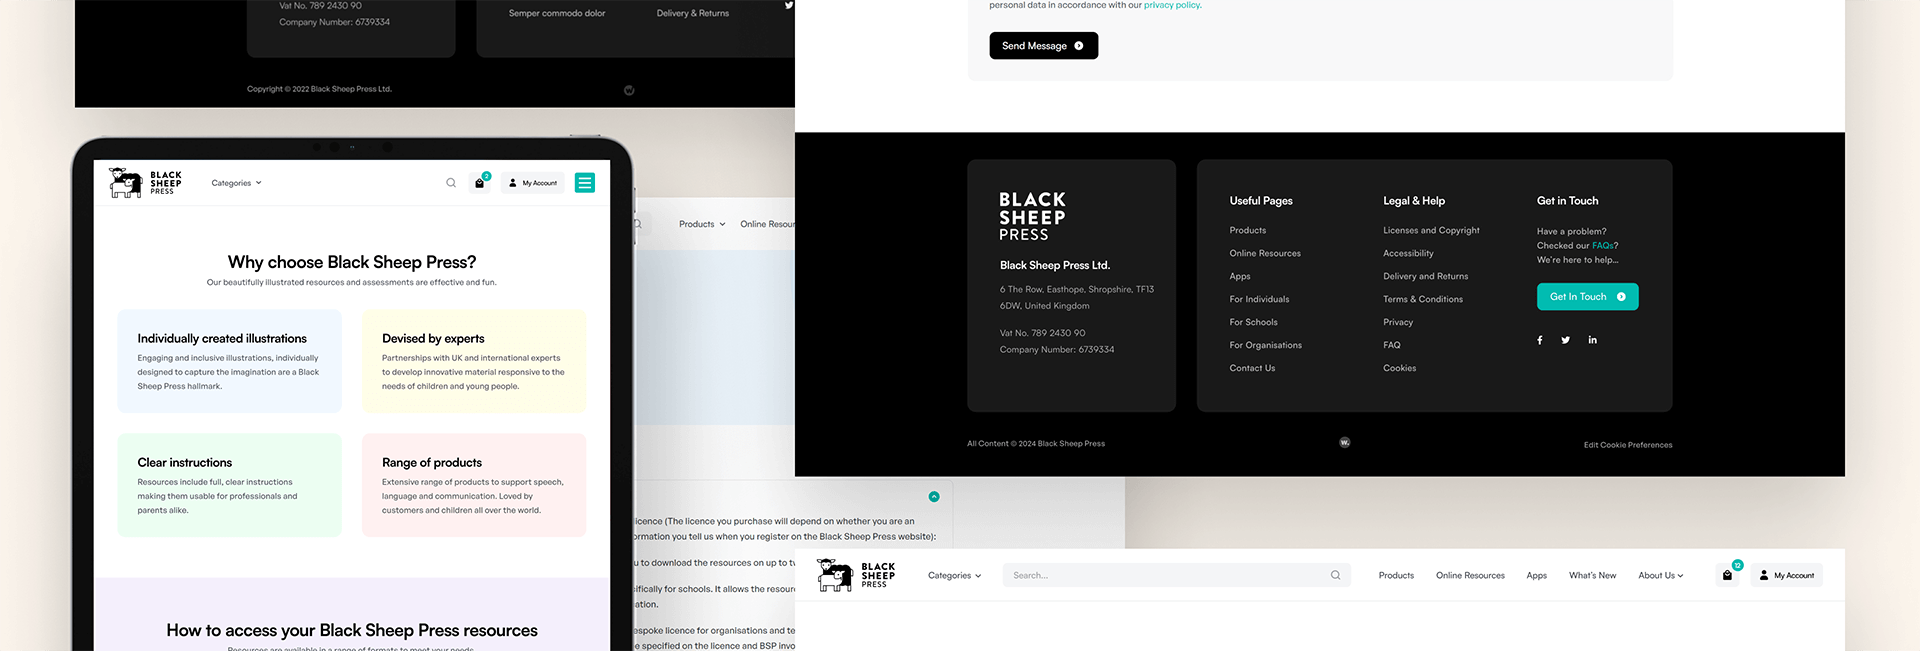The image size is (1920, 651).
Task: Click For Individuals footer link
Action: (1259, 299)
